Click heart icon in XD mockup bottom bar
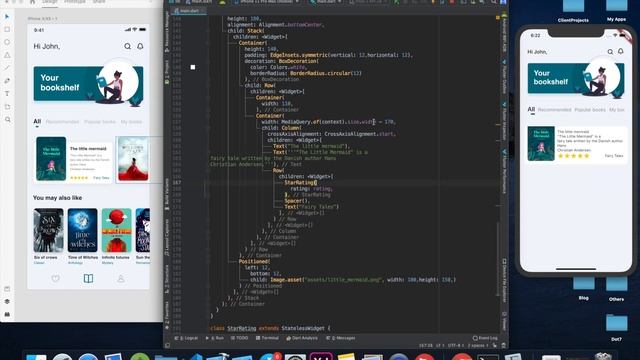The width and height of the screenshot is (640, 360). point(56,278)
